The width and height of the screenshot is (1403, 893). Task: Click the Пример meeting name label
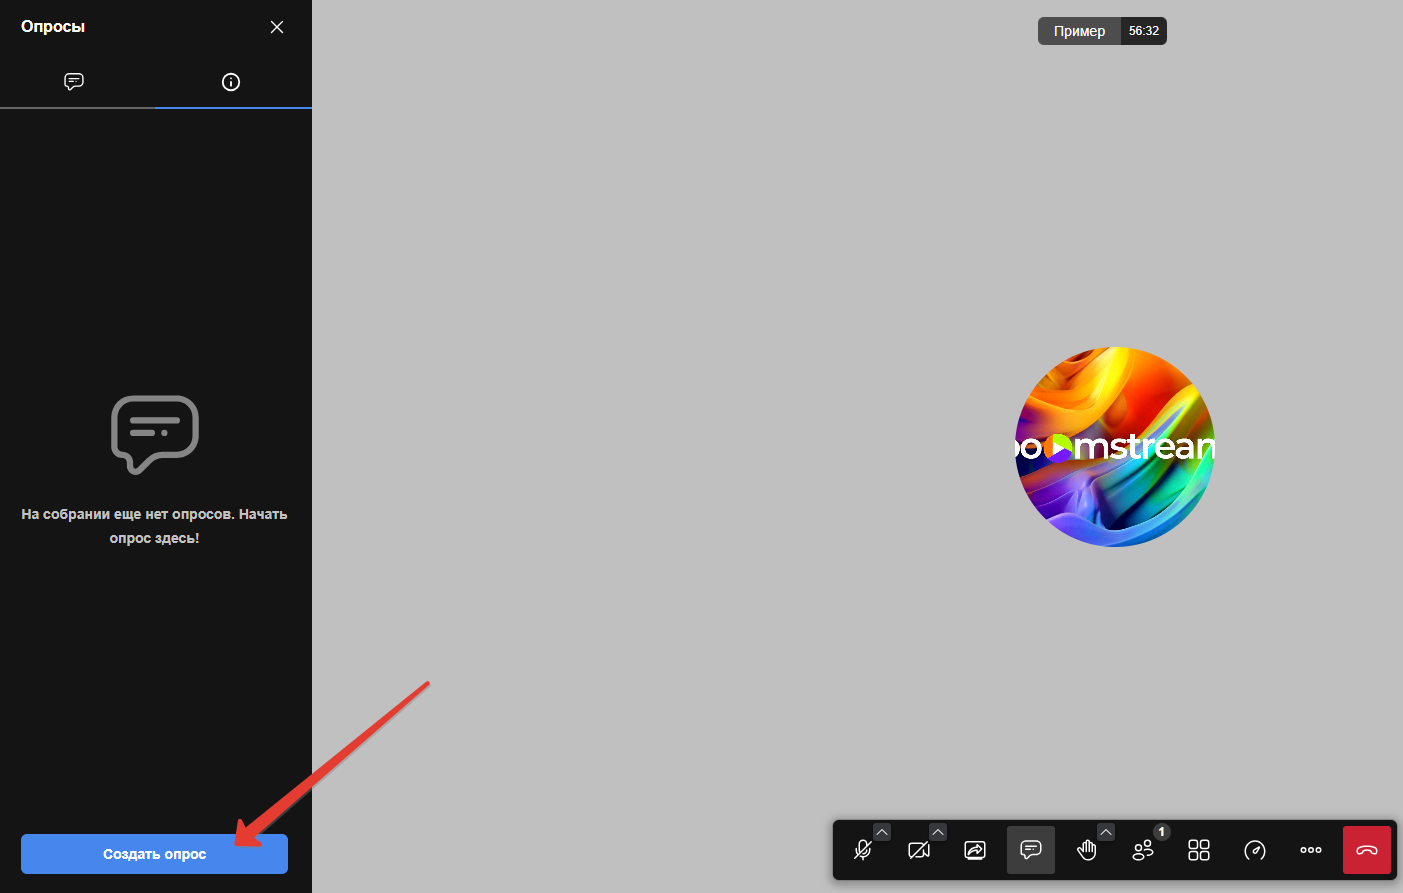1079,31
